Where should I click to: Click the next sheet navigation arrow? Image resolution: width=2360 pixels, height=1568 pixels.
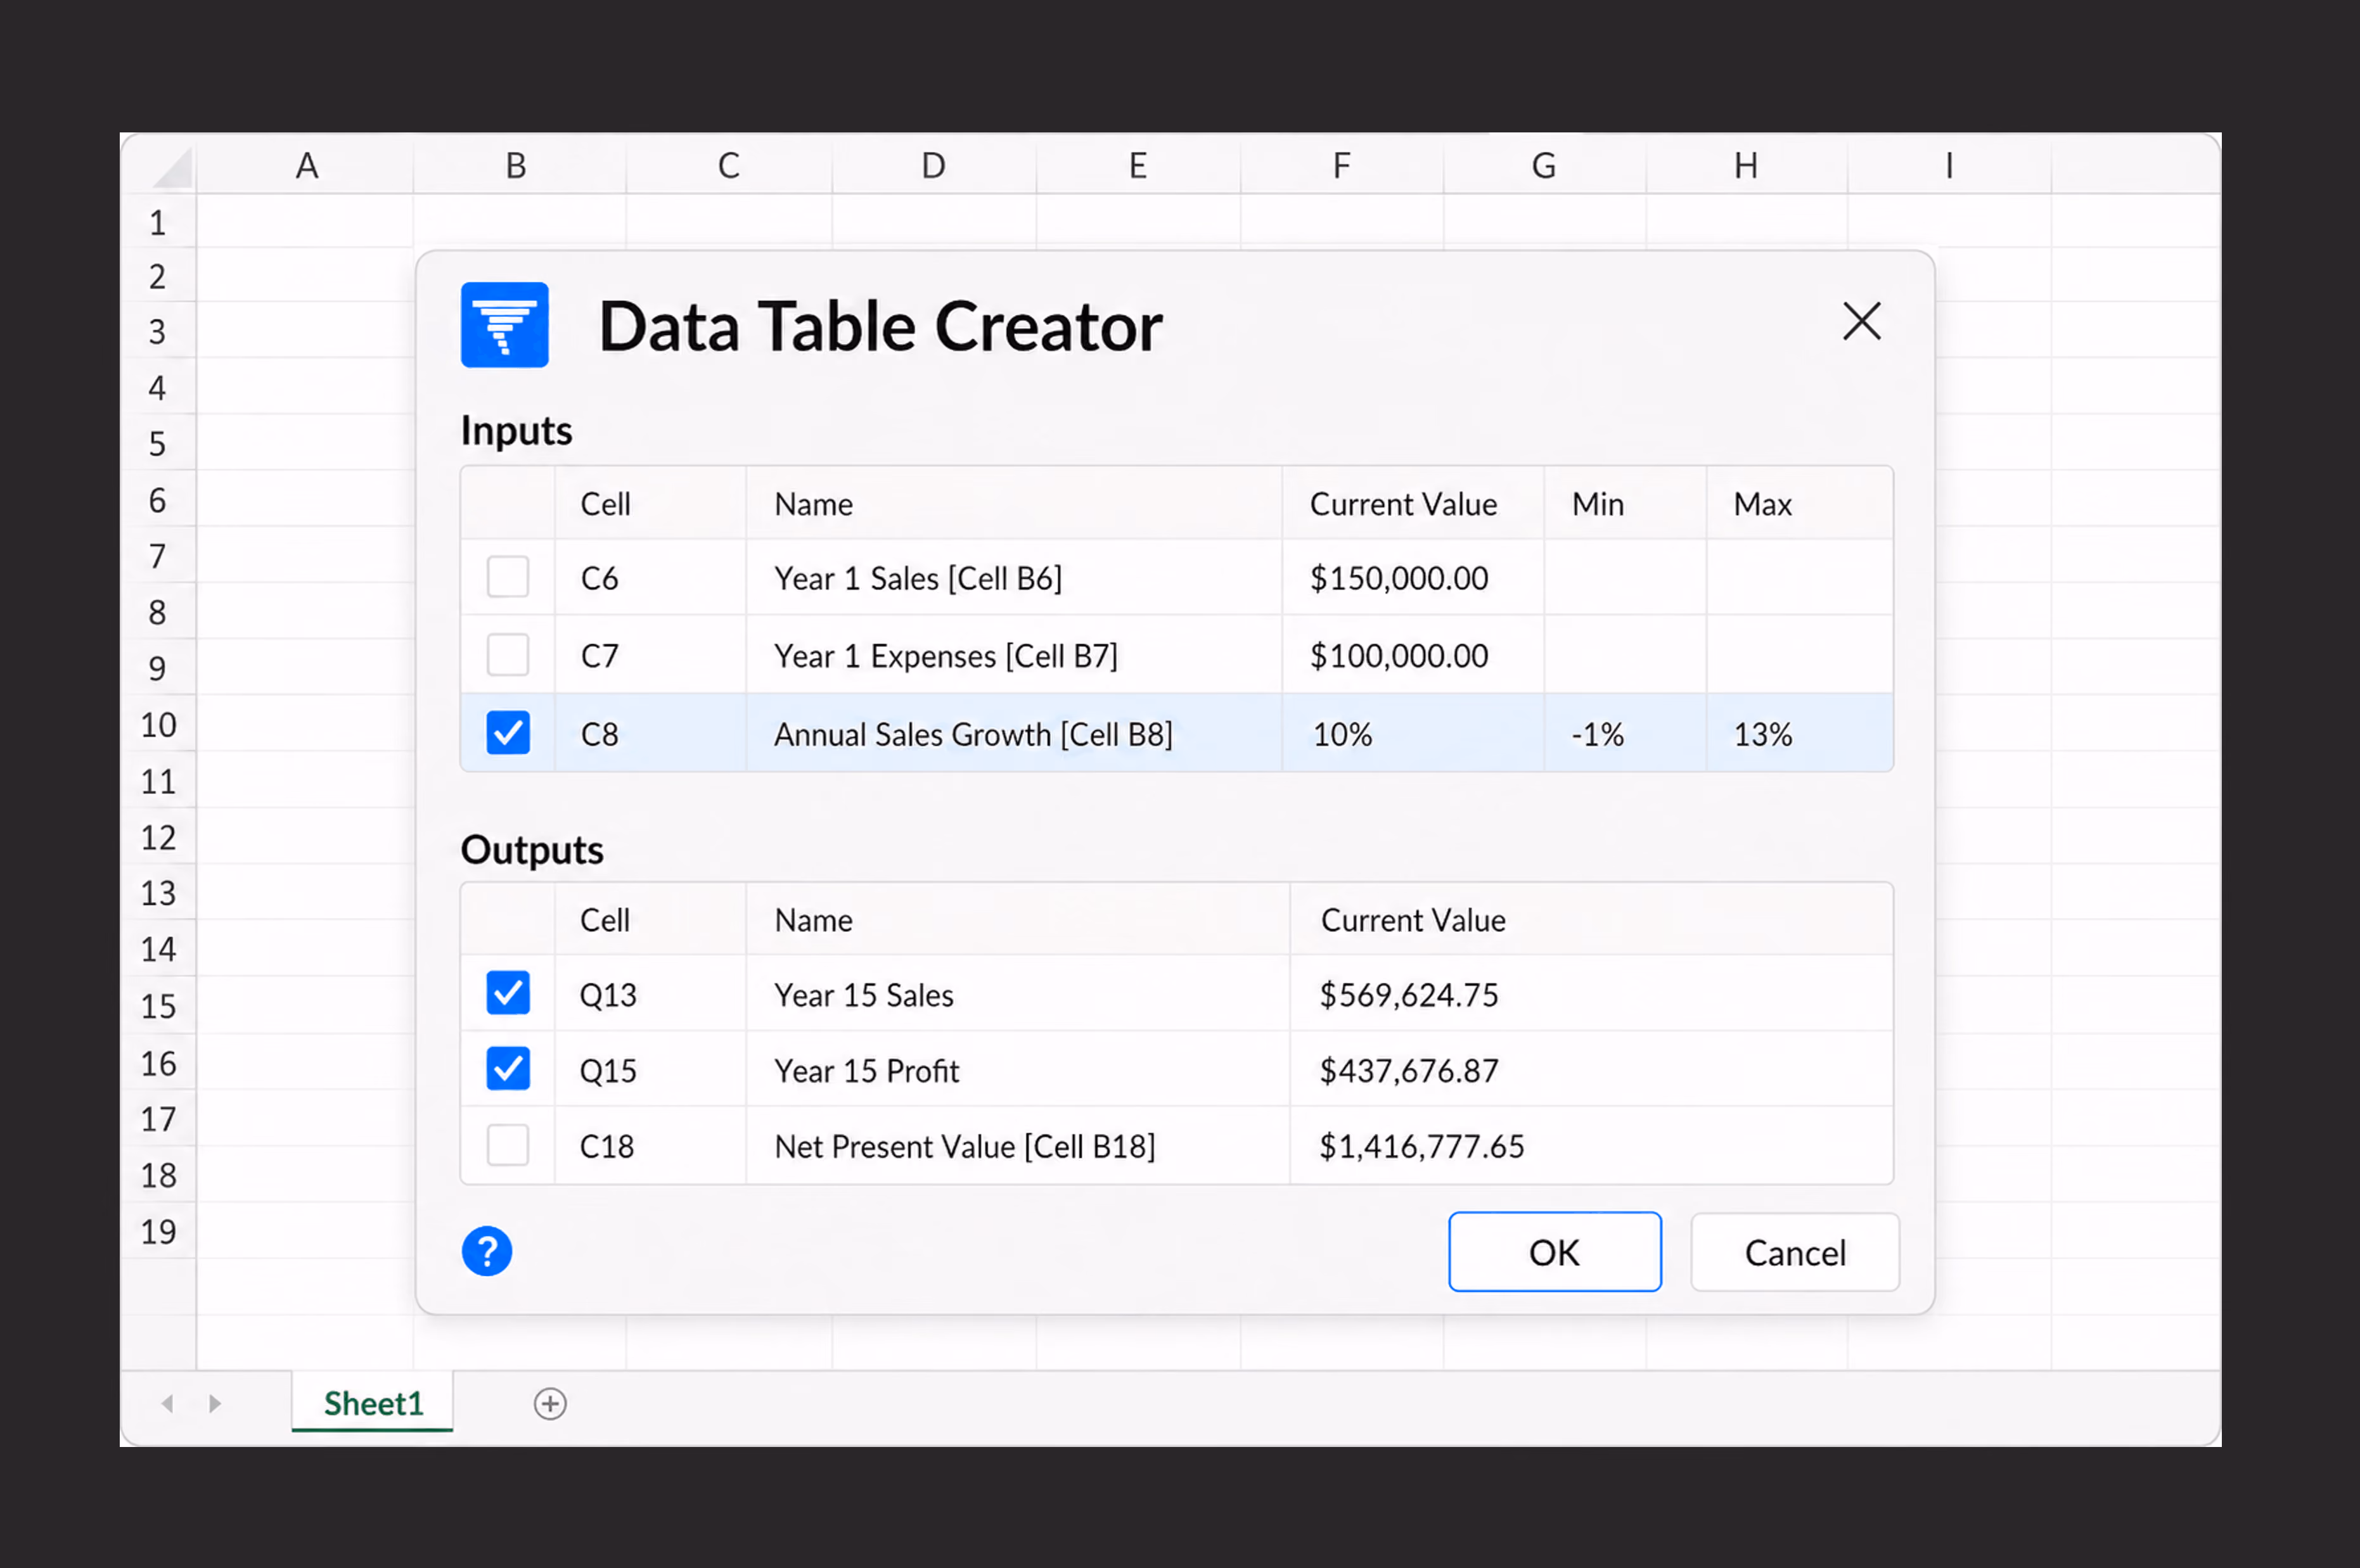(214, 1403)
